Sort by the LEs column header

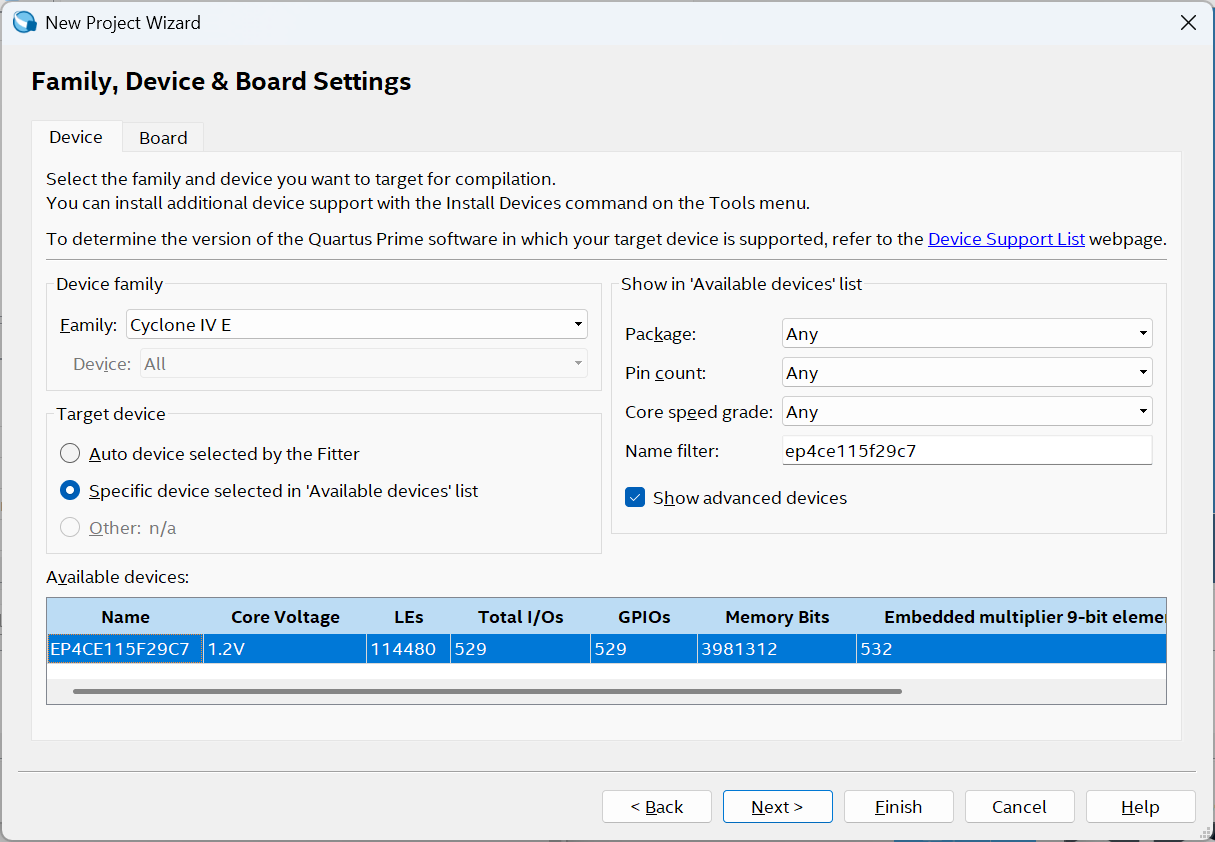(x=408, y=617)
